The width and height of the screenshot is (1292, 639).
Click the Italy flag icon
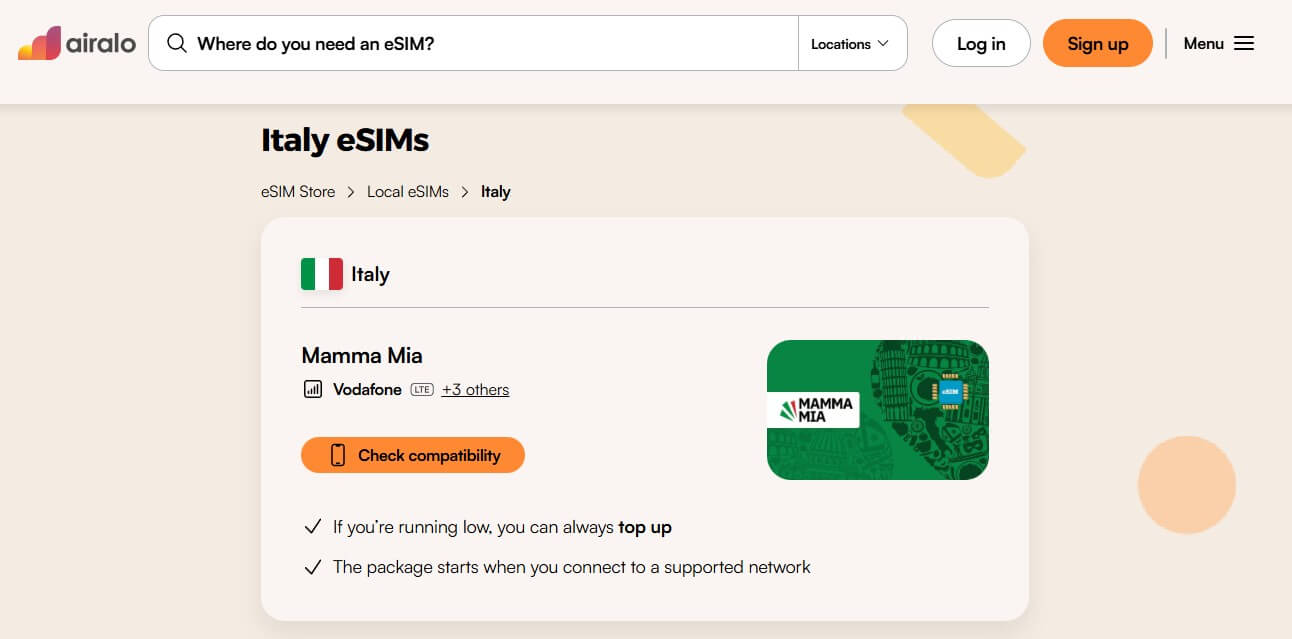(x=322, y=274)
